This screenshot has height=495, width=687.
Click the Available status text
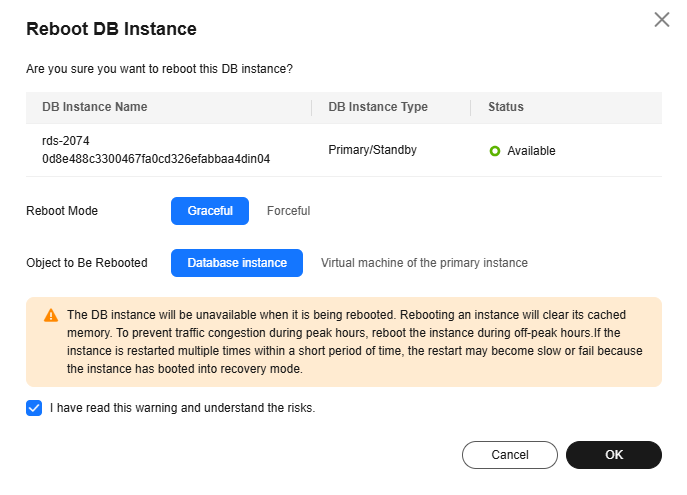[x=531, y=151]
